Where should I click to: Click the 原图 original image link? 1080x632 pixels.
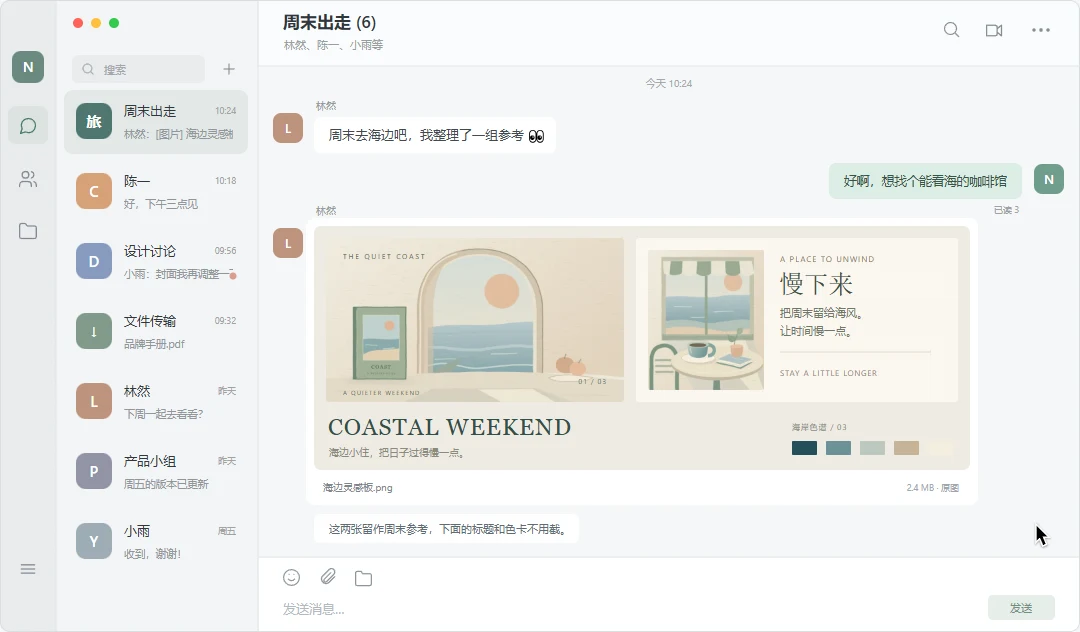click(950, 487)
